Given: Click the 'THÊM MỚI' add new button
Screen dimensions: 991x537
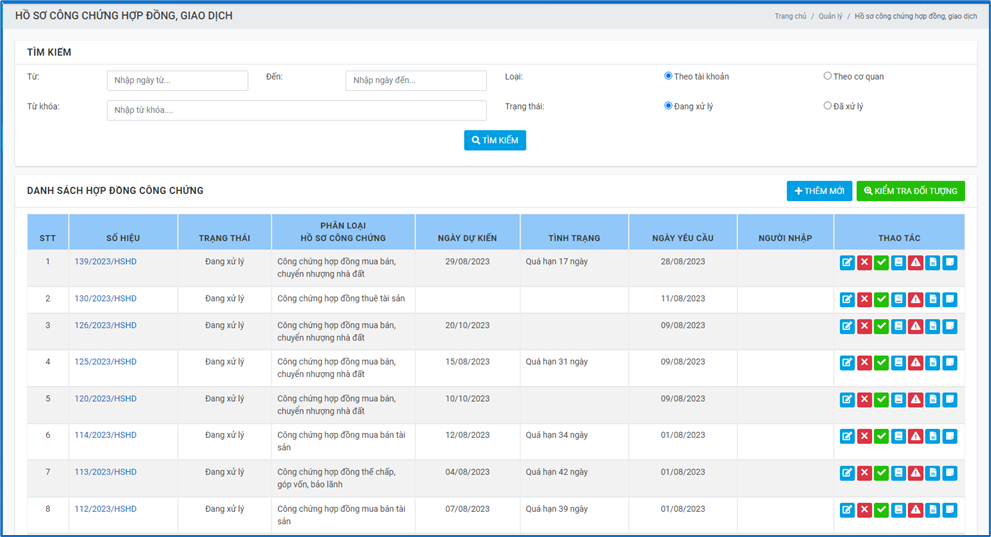Looking at the screenshot, I should (819, 191).
